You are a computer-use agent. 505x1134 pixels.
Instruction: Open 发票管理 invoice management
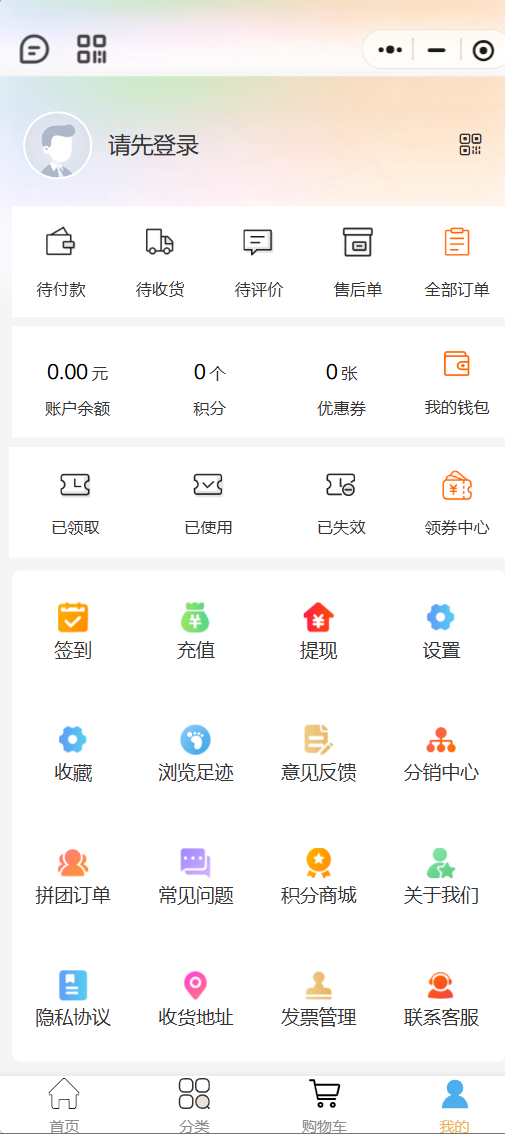318,999
